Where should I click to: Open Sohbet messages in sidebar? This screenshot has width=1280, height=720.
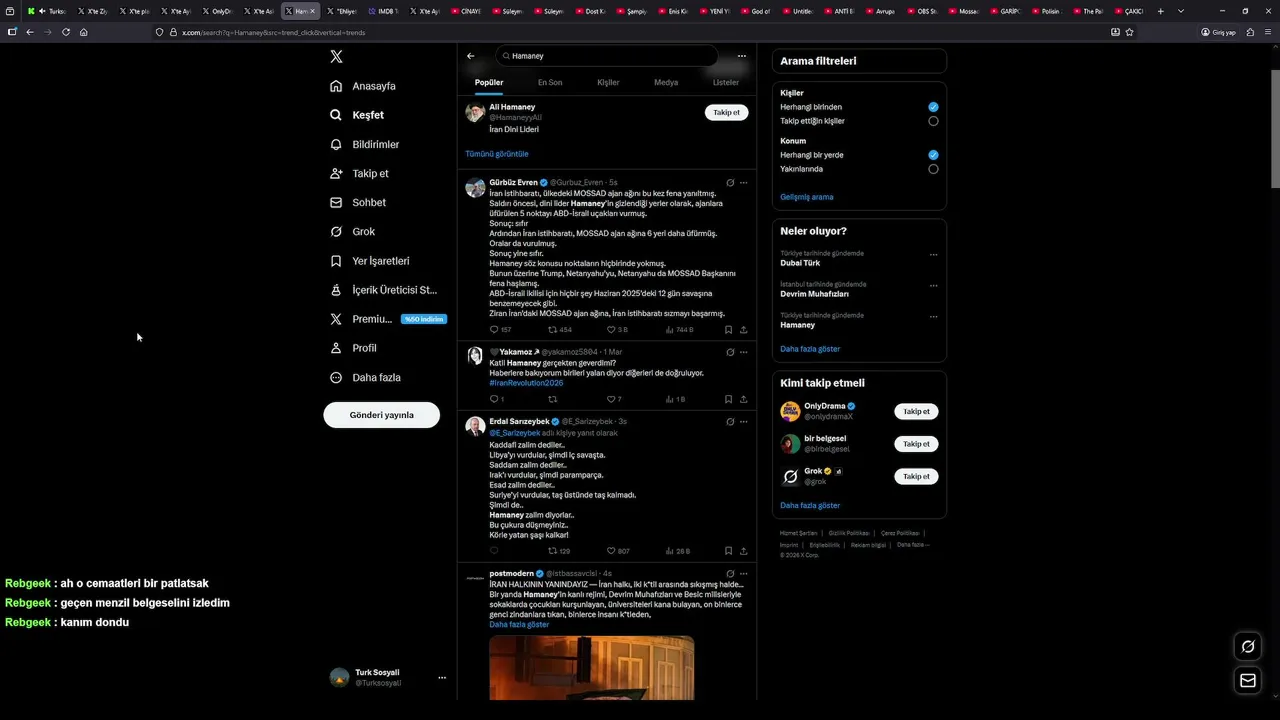pos(358,202)
